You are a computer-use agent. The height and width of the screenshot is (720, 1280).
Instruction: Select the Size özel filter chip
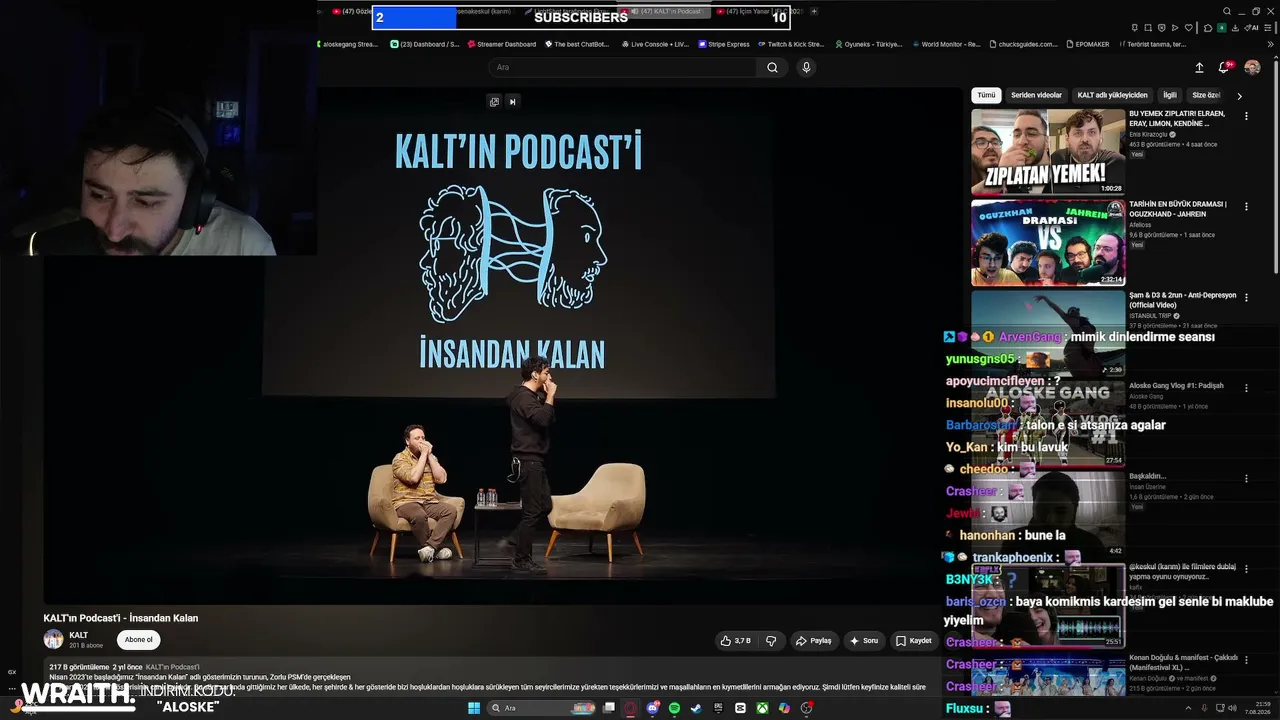(1207, 95)
